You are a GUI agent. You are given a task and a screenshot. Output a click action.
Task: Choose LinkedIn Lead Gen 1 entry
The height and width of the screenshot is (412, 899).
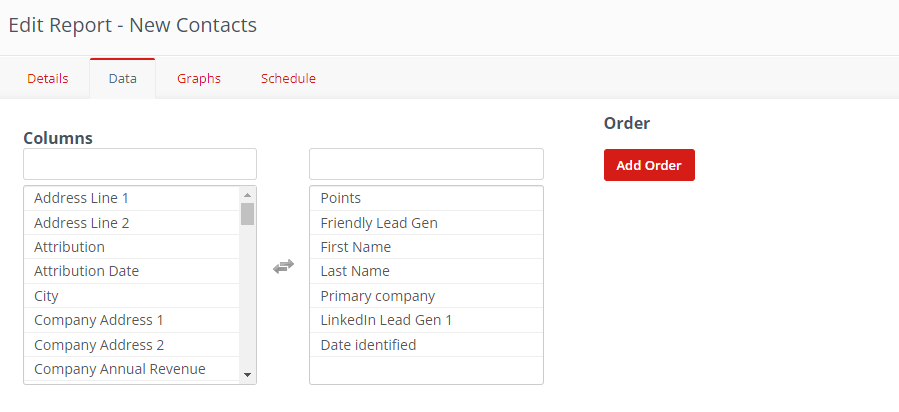pos(387,320)
